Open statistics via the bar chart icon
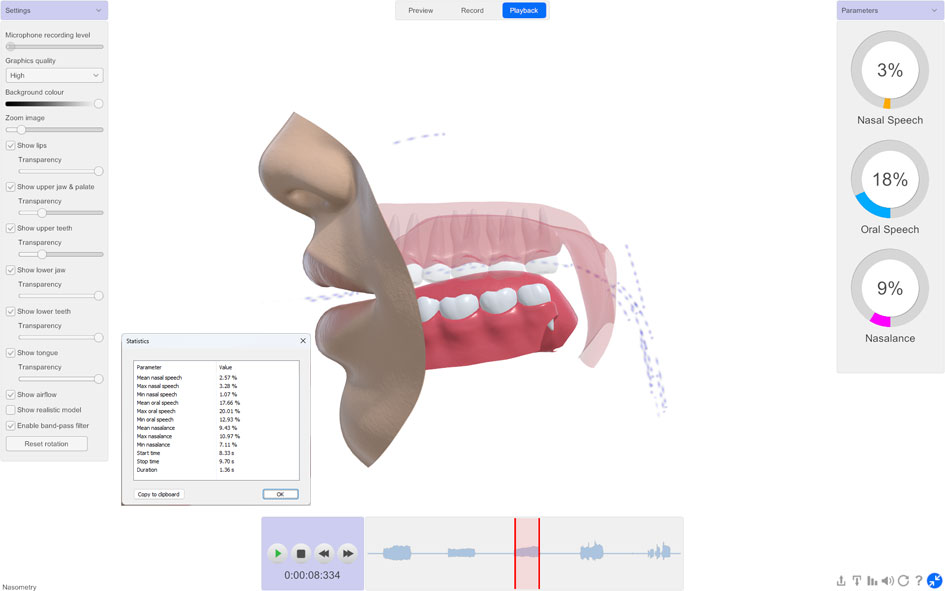Image resolution: width=945 pixels, height=591 pixels. point(872,581)
